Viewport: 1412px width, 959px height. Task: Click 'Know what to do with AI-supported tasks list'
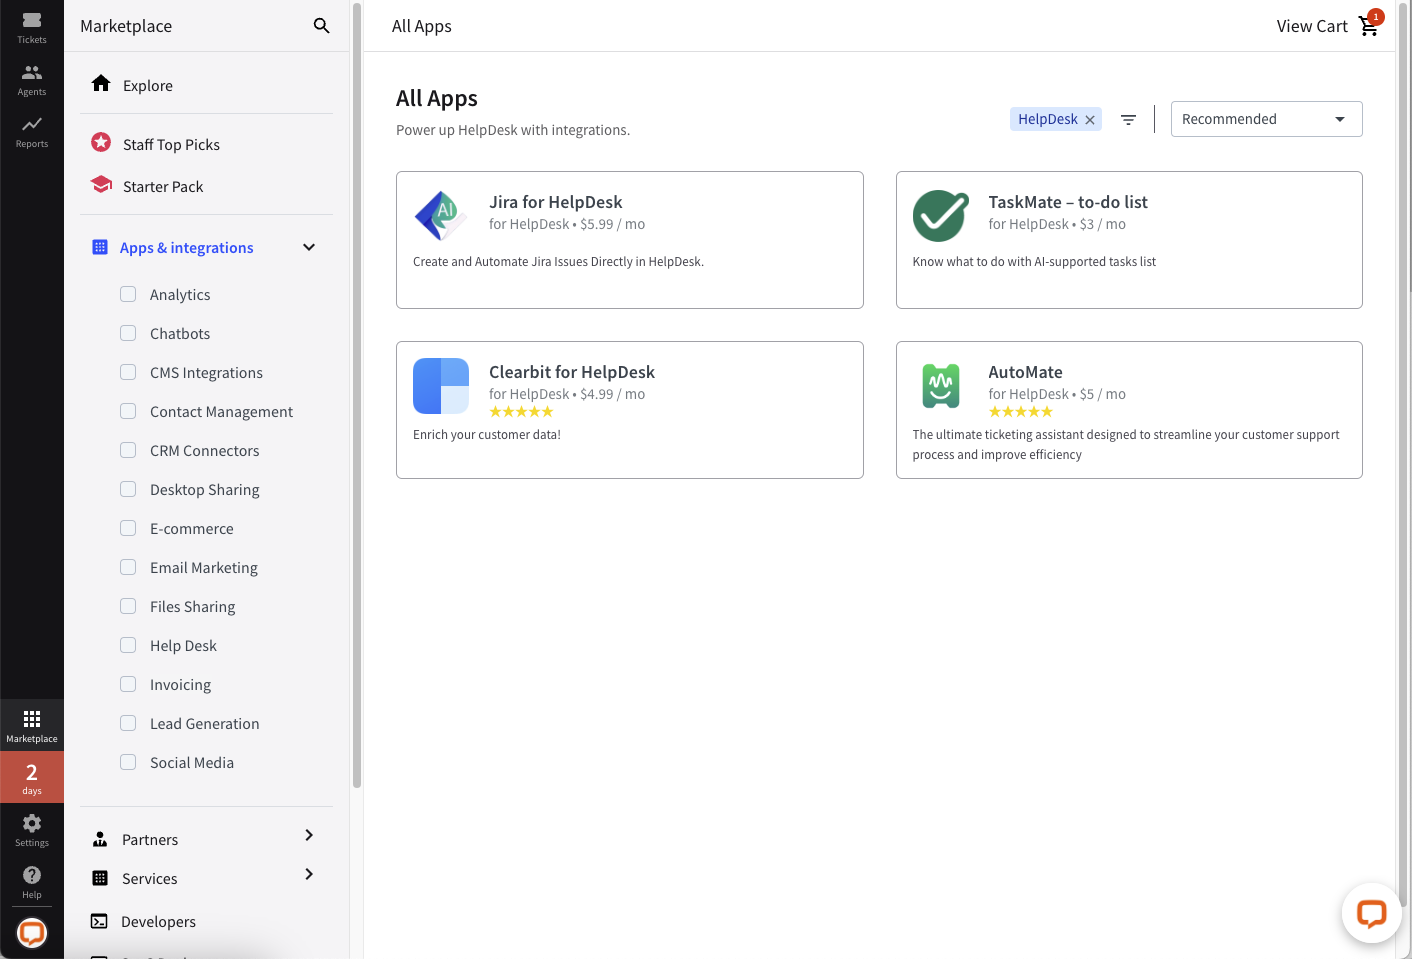(1034, 262)
